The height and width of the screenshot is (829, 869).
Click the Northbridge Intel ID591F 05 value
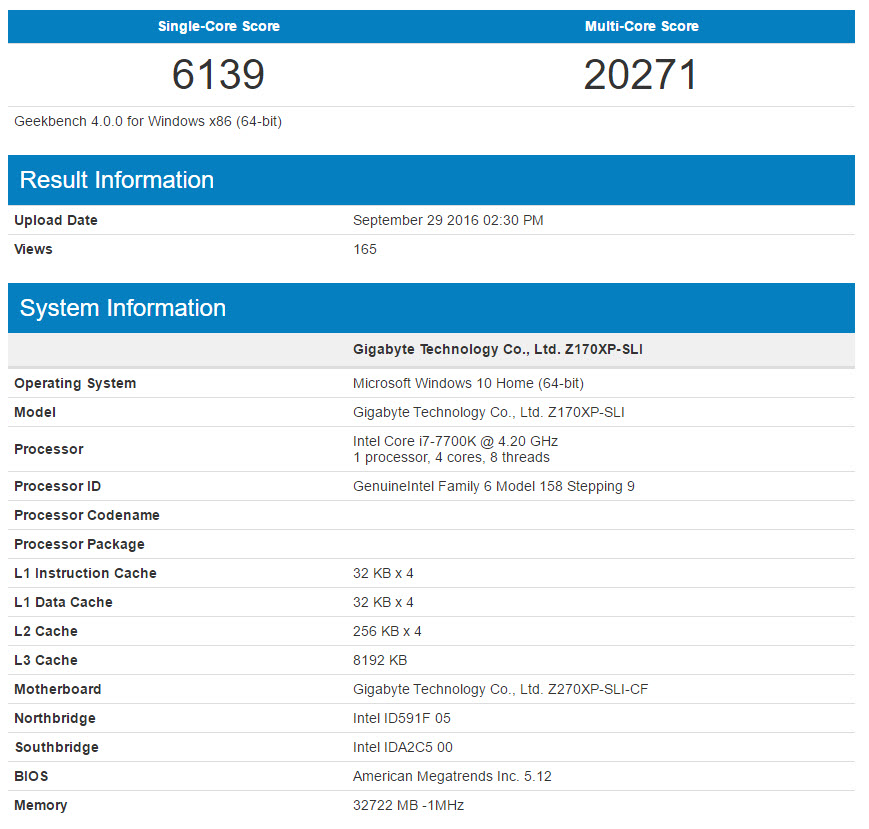pos(402,718)
